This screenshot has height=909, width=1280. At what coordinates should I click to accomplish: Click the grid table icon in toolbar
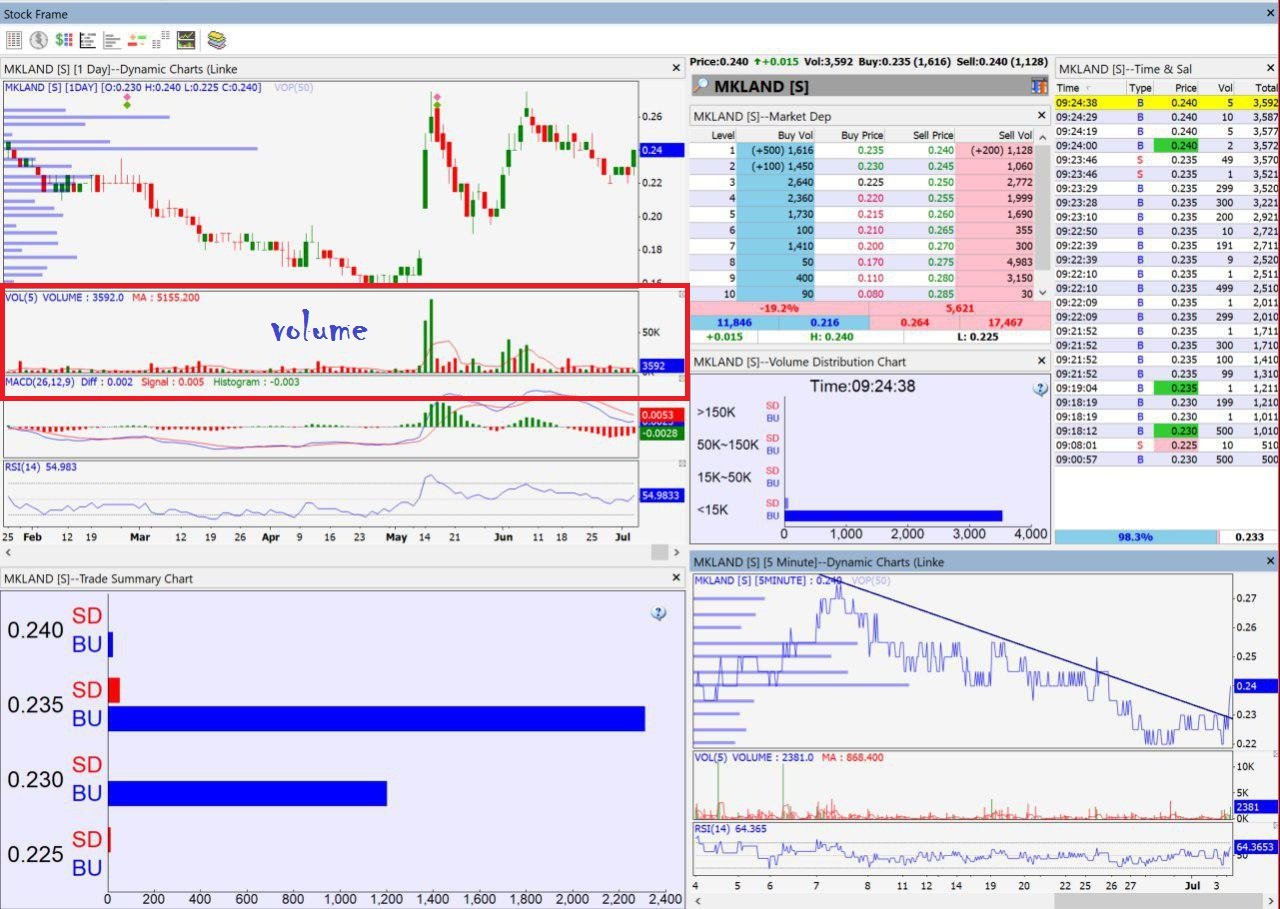tap(14, 40)
